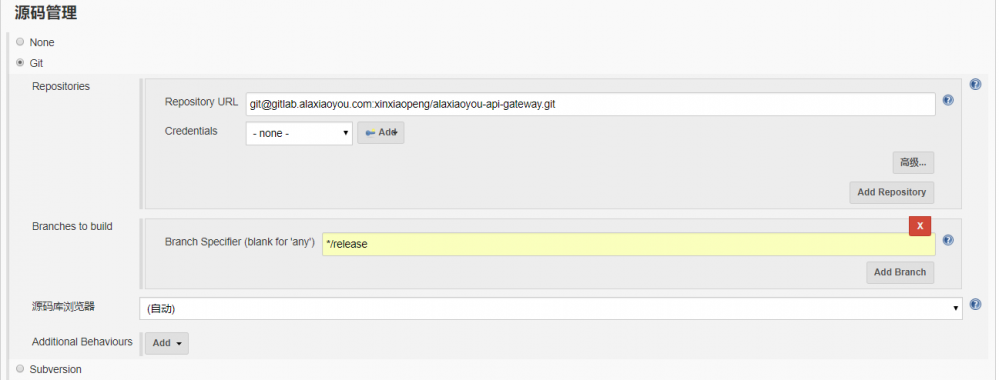This screenshot has width=999, height=380.
Task: Open help for the Repositories section
Action: [x=975, y=84]
